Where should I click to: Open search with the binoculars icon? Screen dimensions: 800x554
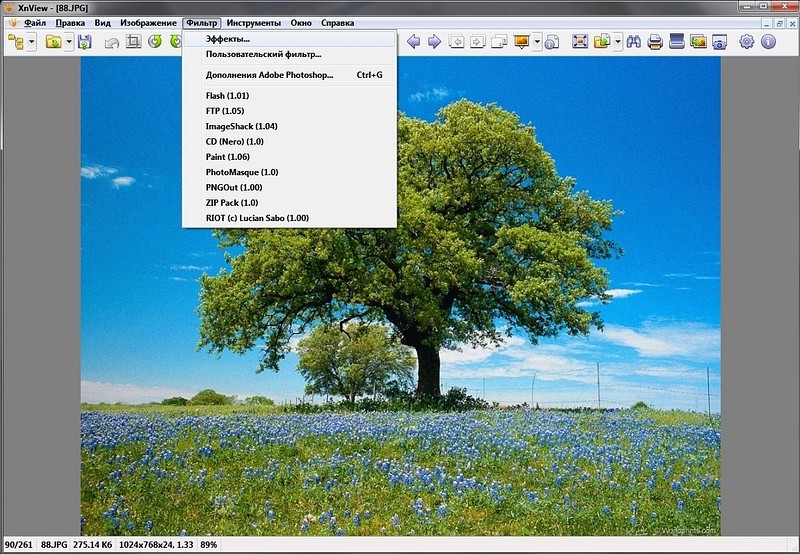[633, 42]
